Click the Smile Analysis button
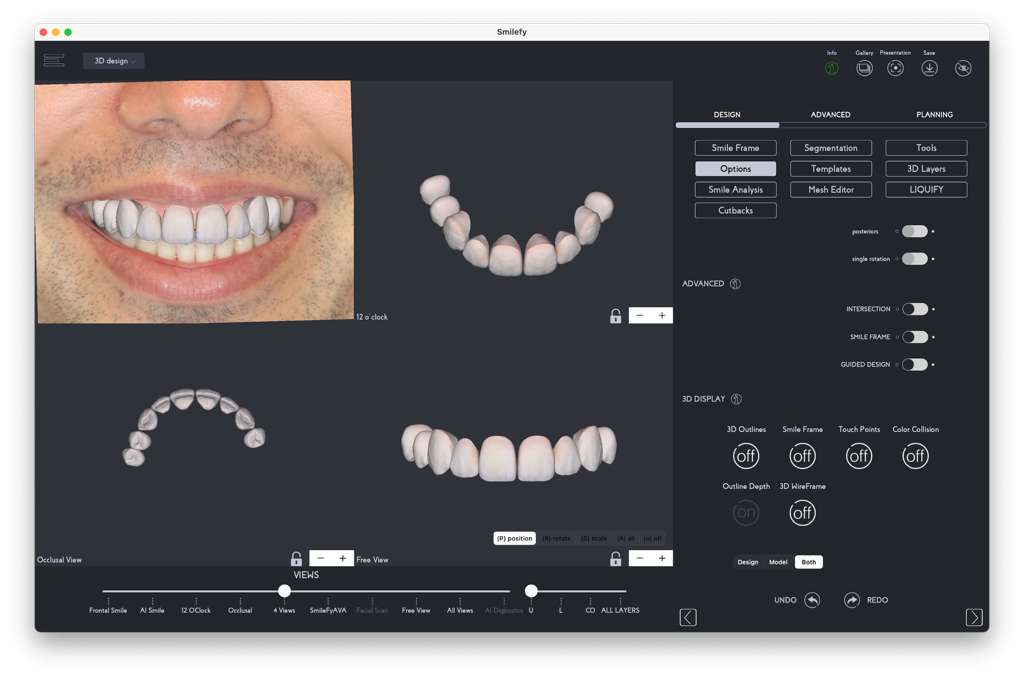 click(x=735, y=190)
